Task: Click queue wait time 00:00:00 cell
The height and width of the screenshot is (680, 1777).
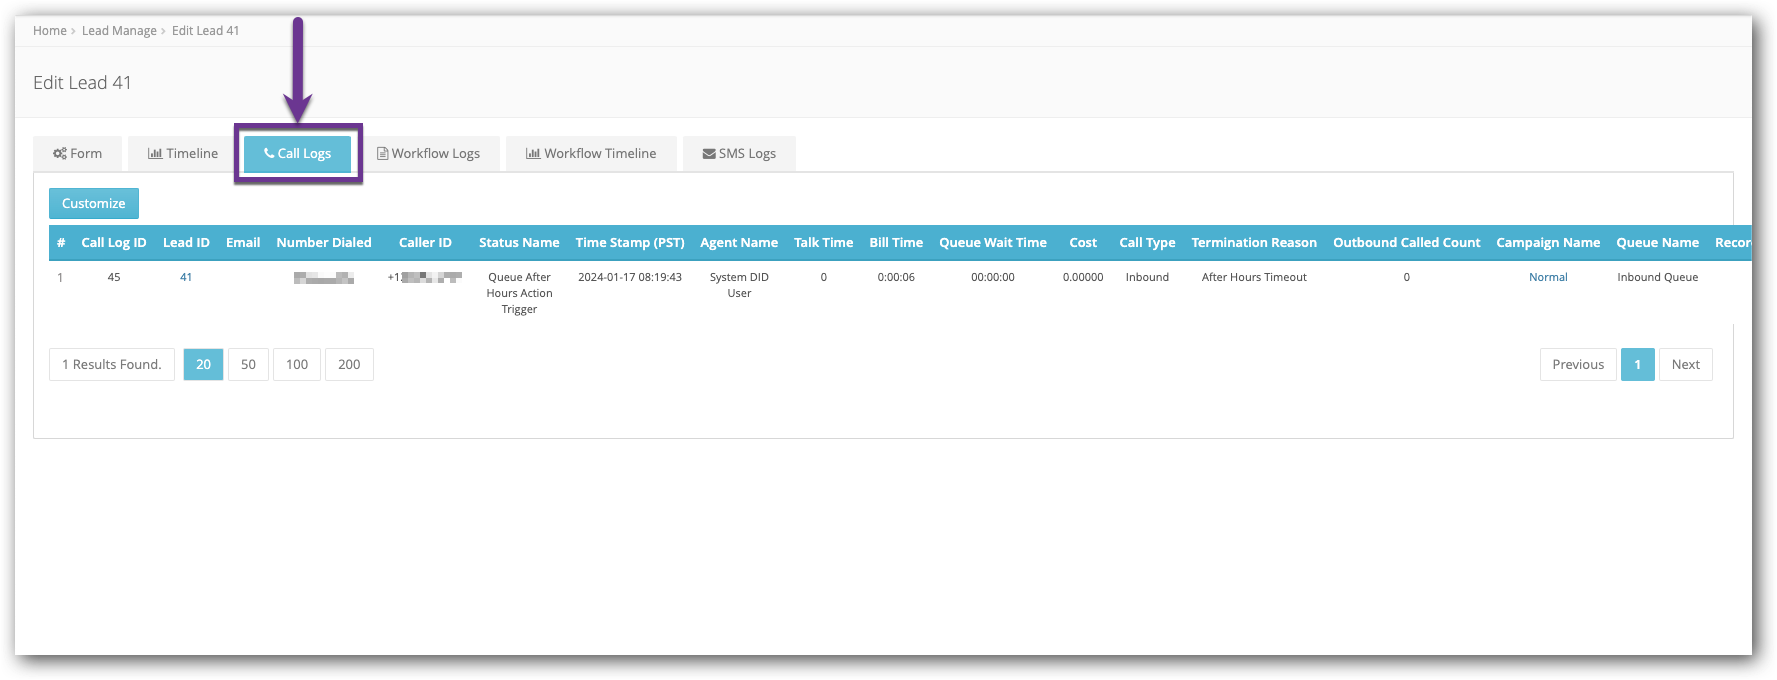Action: 993,277
